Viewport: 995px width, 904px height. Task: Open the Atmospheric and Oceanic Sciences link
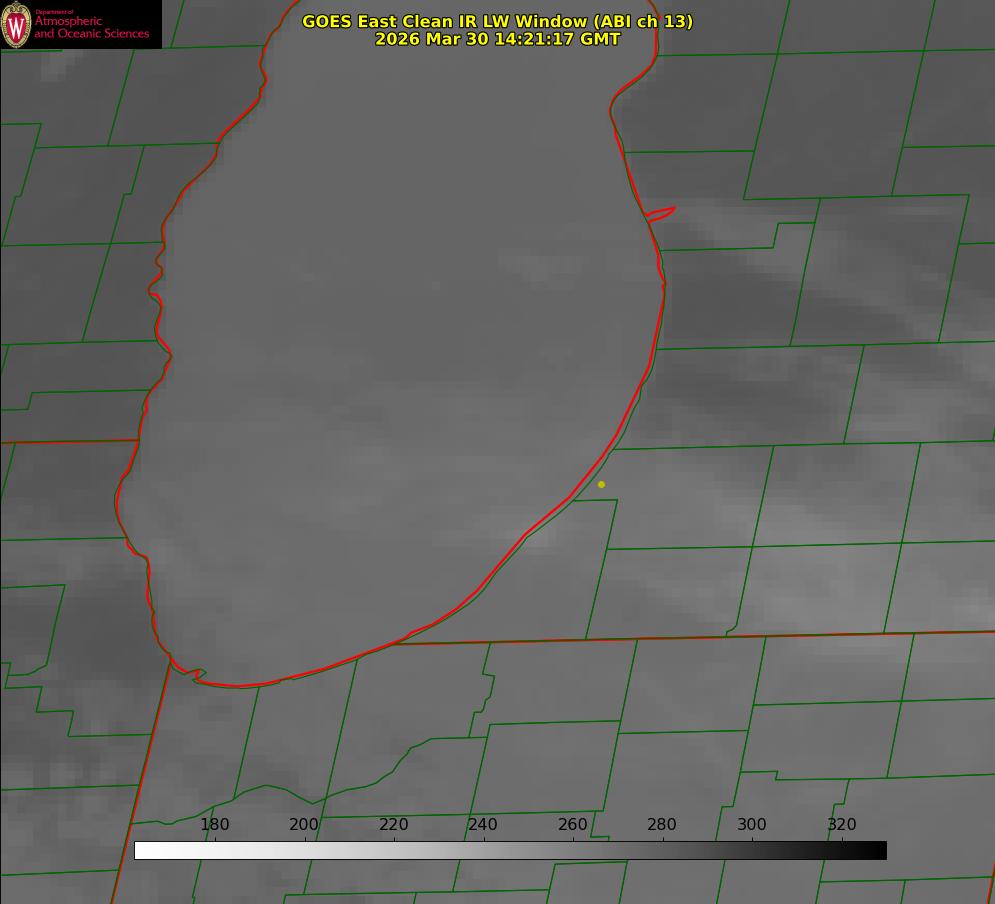click(x=91, y=28)
